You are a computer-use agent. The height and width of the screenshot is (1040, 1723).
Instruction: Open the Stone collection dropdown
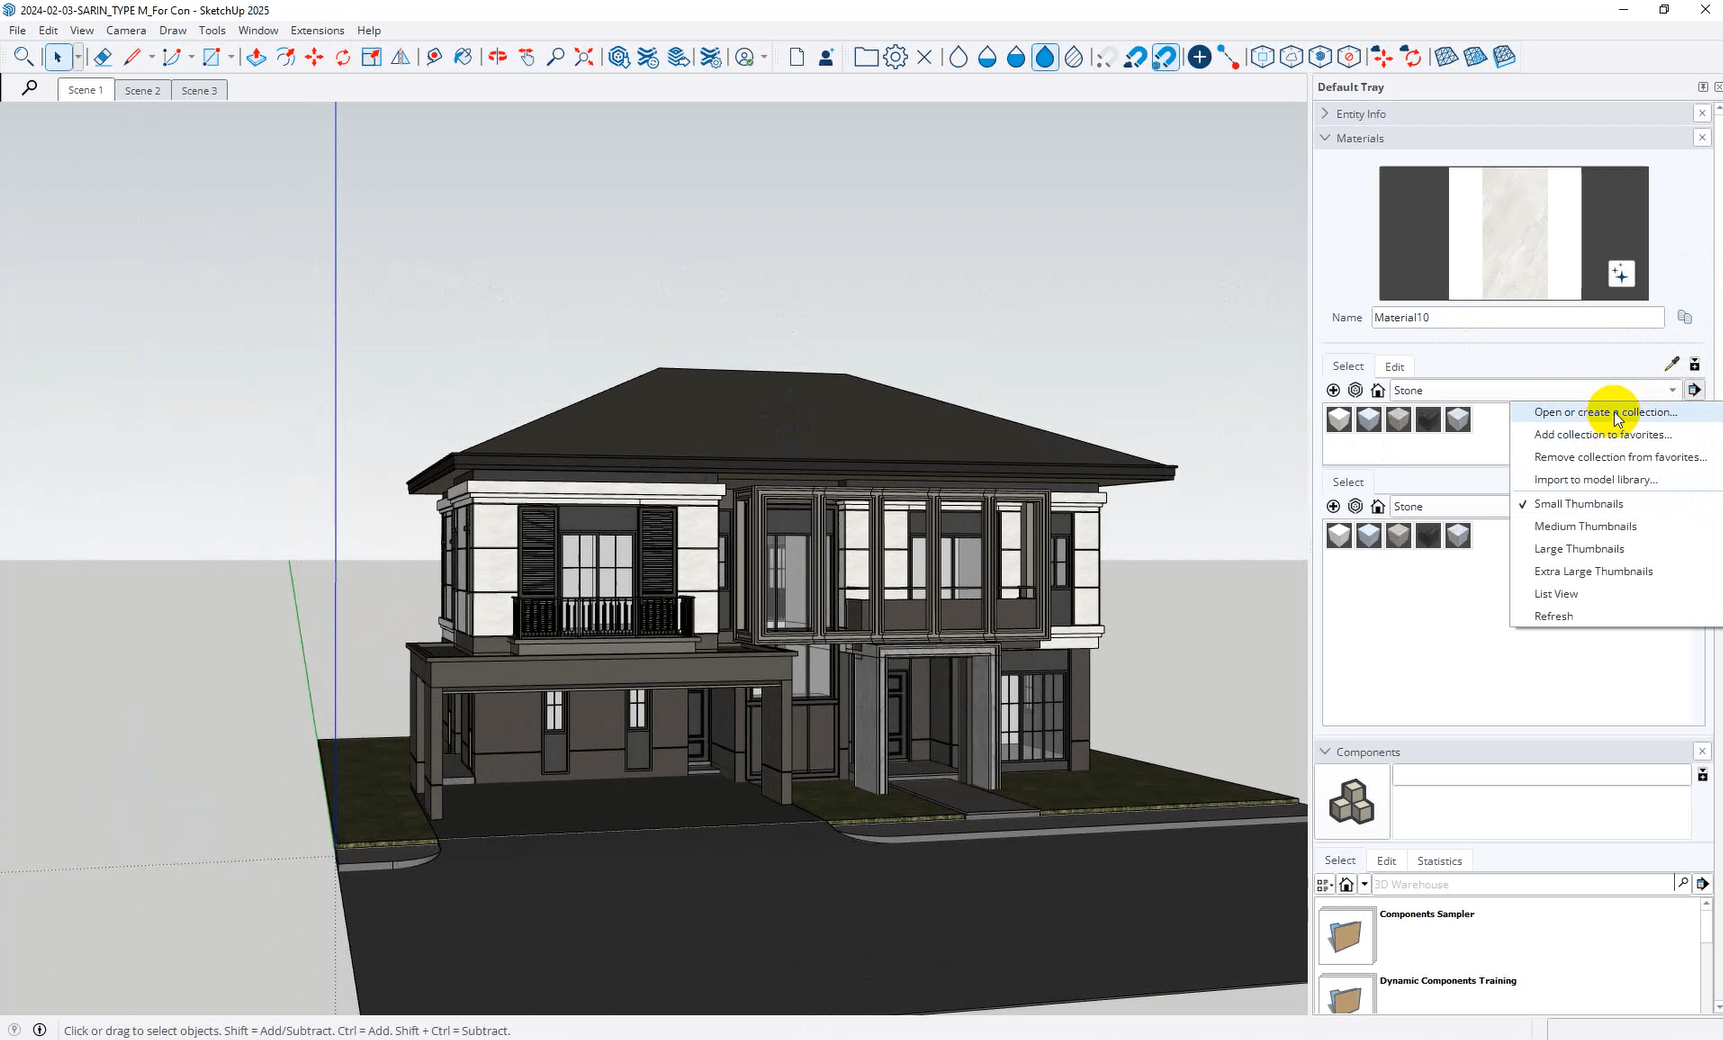1672,390
